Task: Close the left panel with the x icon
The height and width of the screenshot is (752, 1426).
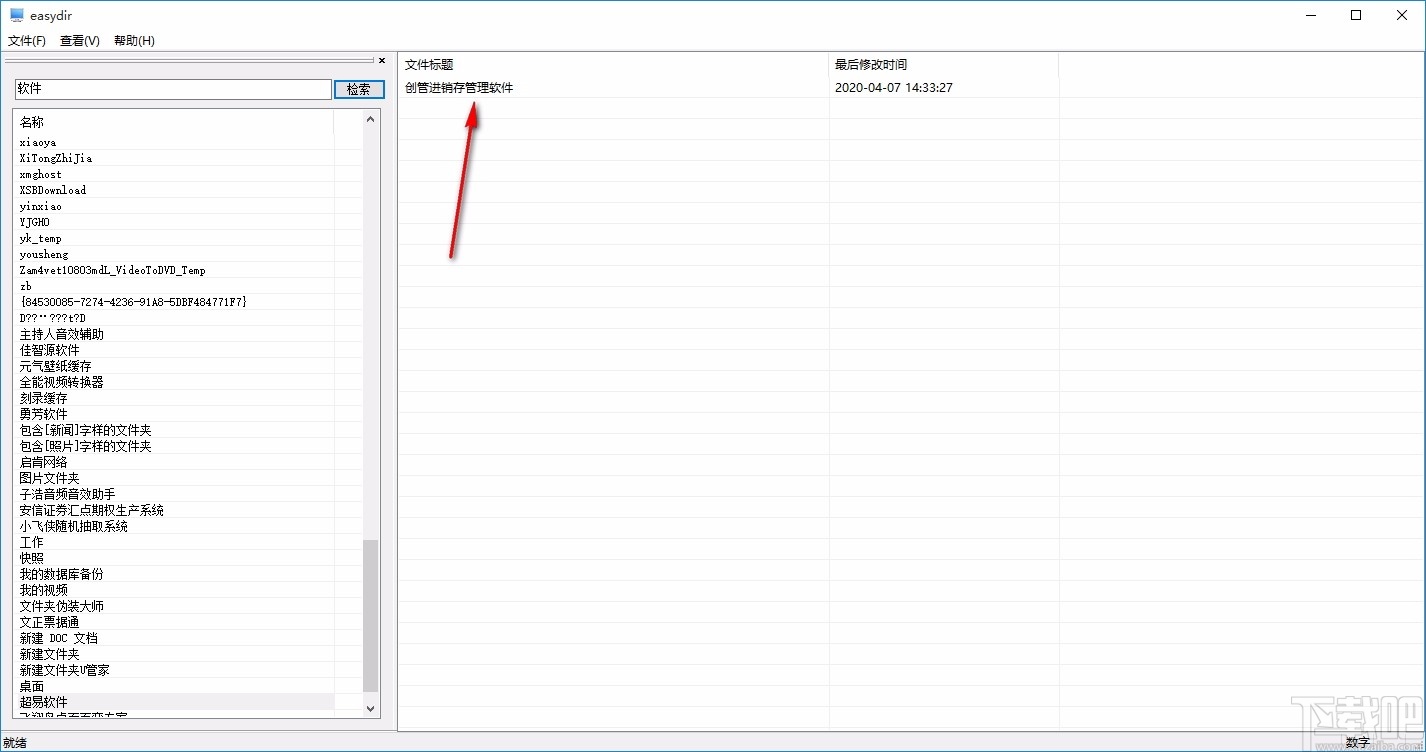Action: (381, 61)
